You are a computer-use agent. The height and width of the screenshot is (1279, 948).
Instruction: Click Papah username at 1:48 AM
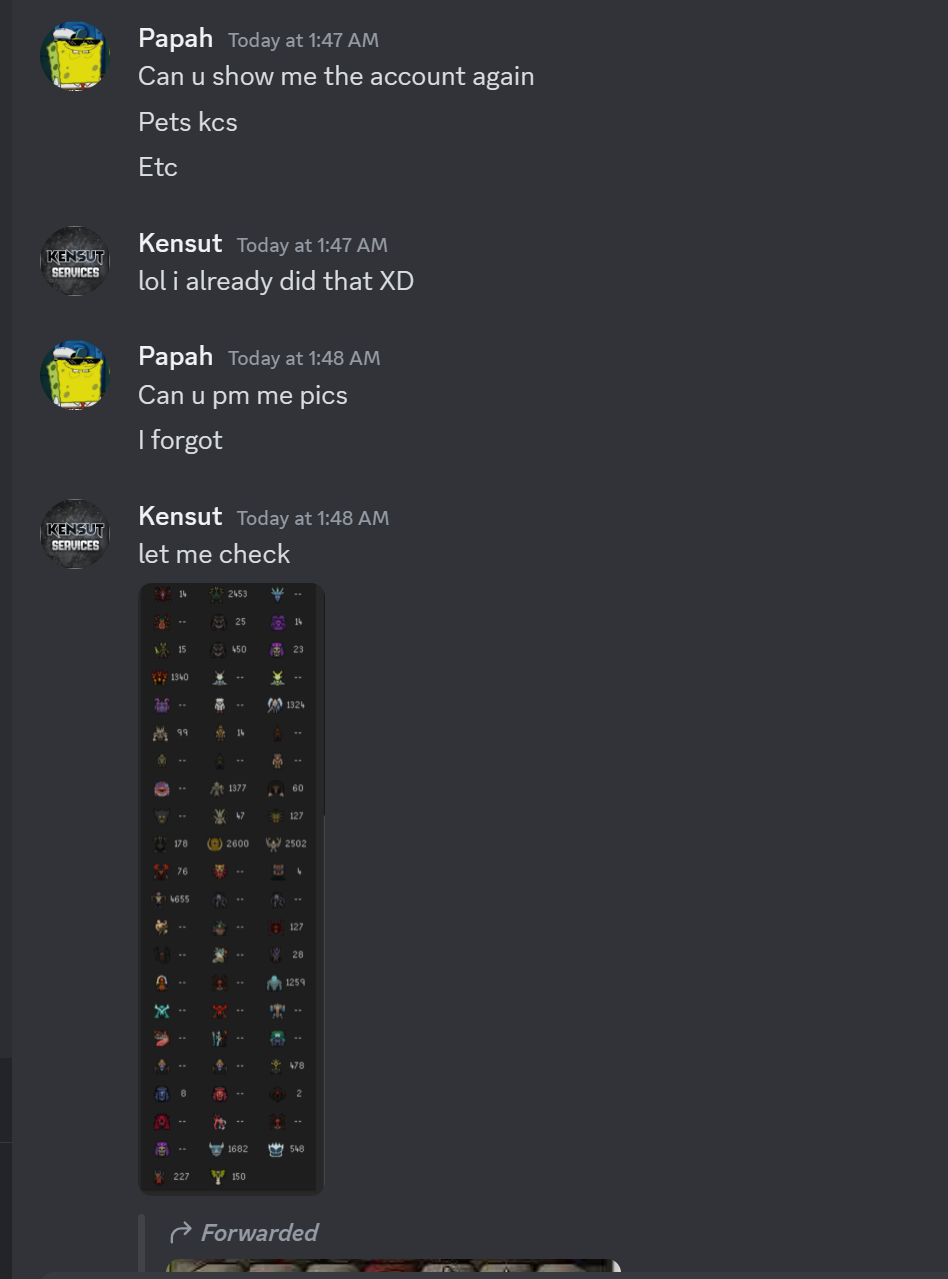[175, 357]
